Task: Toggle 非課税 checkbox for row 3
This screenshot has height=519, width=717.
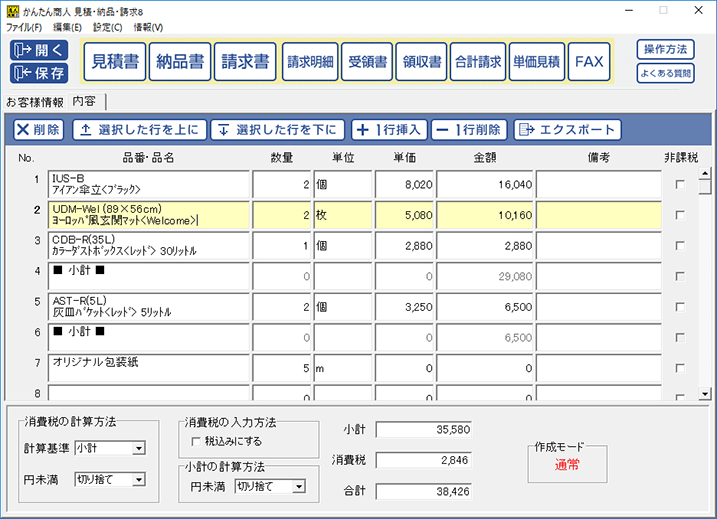Action: pyautogui.click(x=681, y=244)
